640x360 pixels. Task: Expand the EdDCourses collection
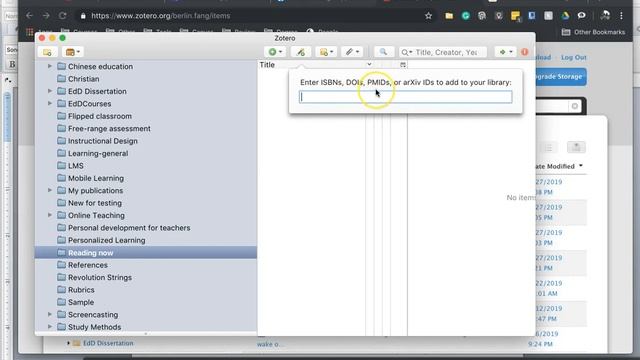50,103
